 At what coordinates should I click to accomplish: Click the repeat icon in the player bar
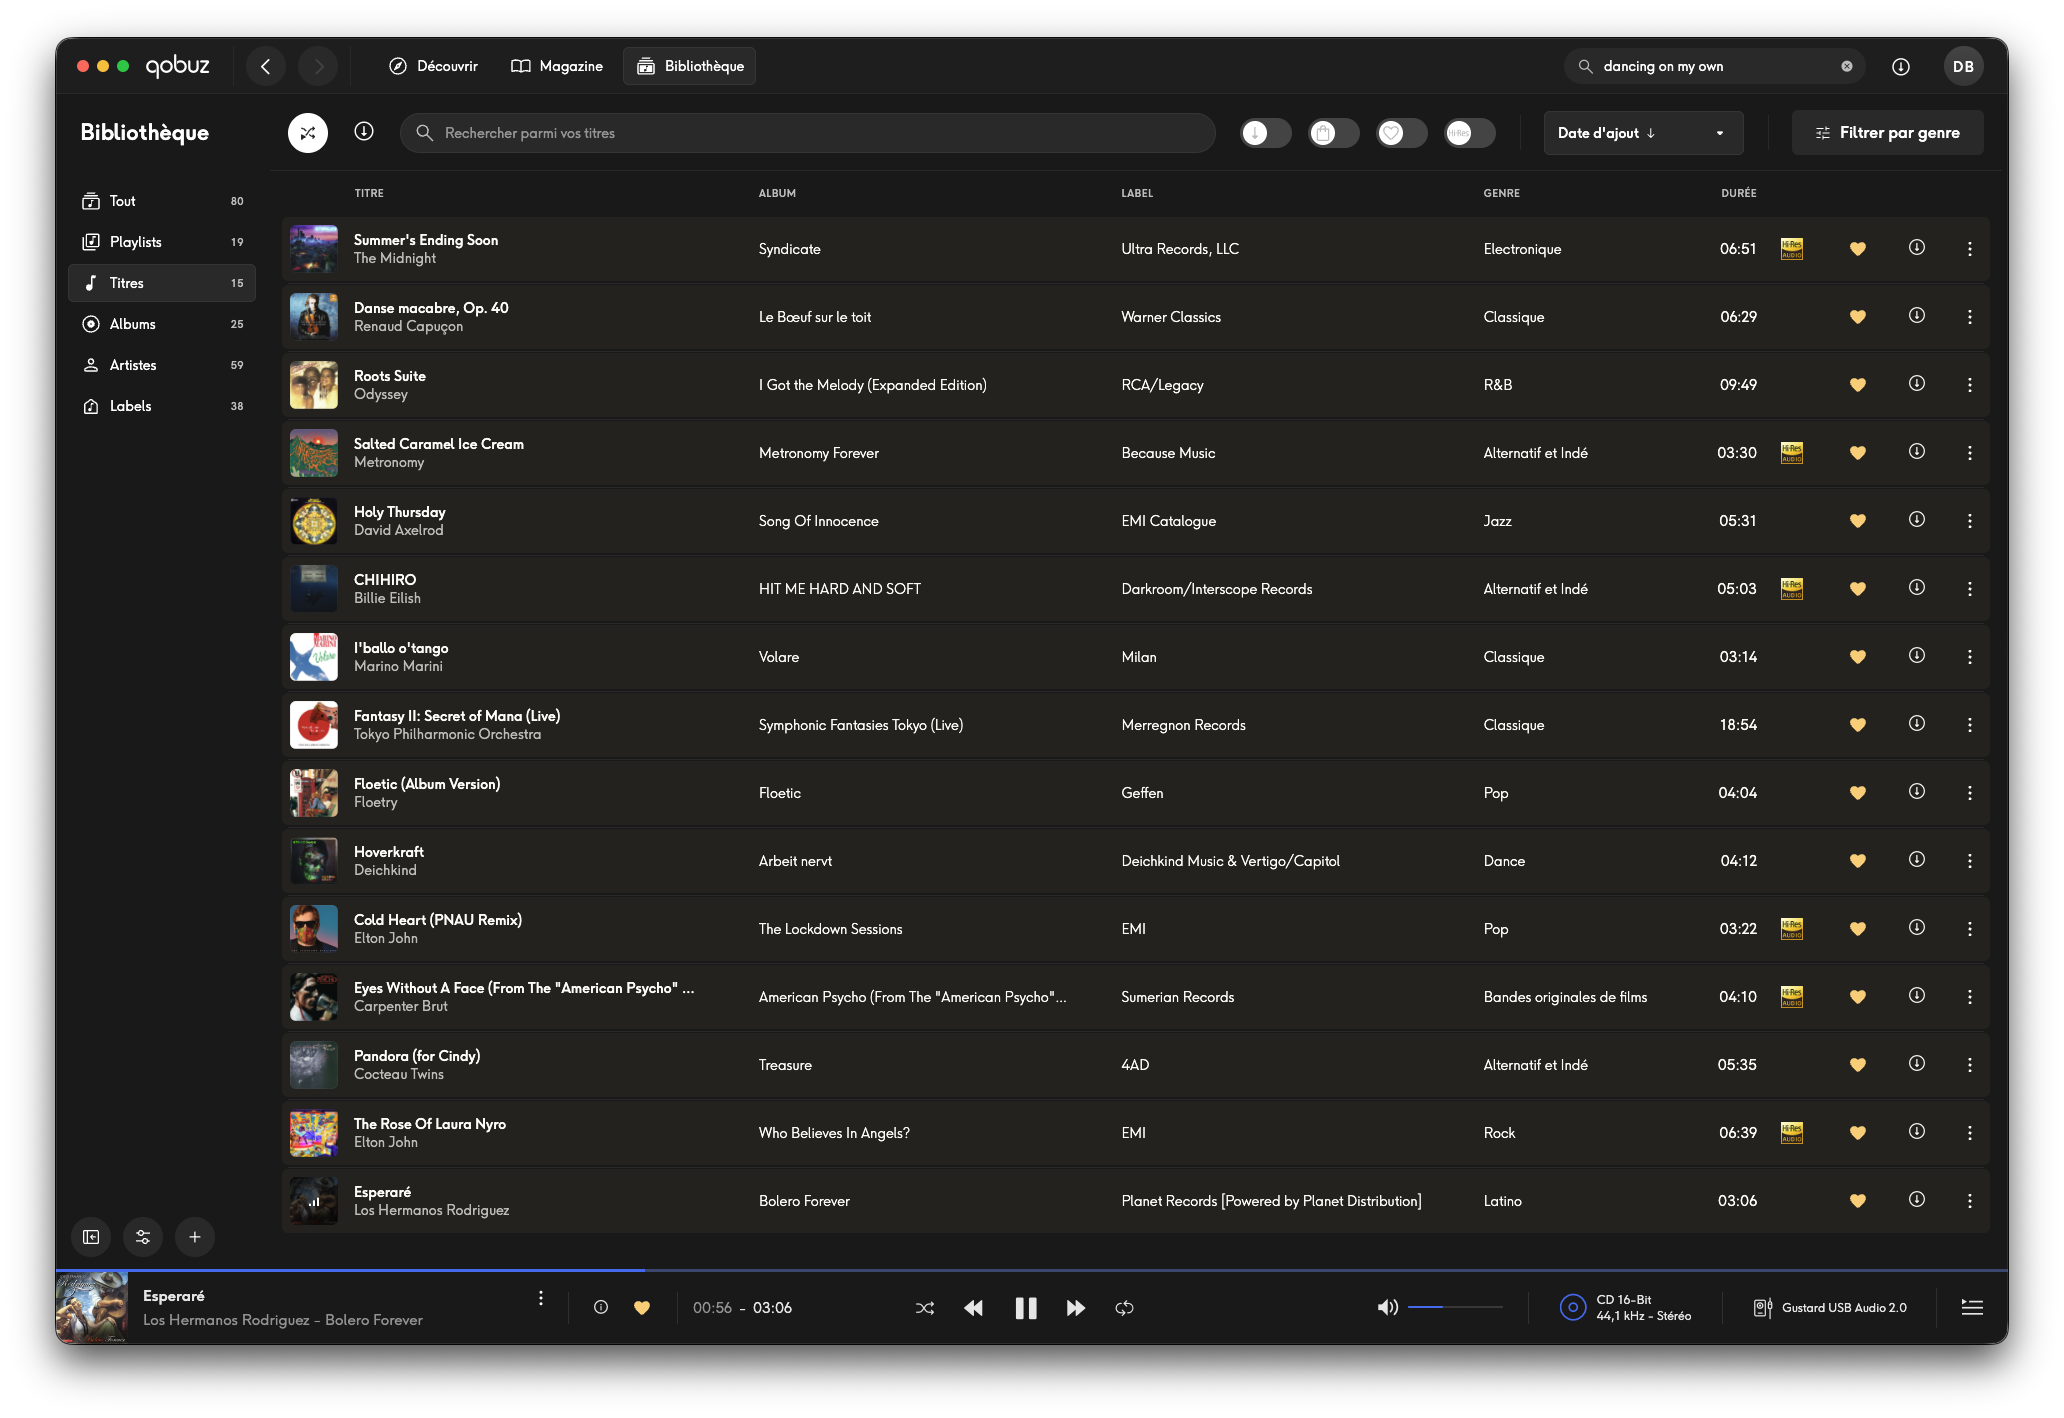1124,1308
